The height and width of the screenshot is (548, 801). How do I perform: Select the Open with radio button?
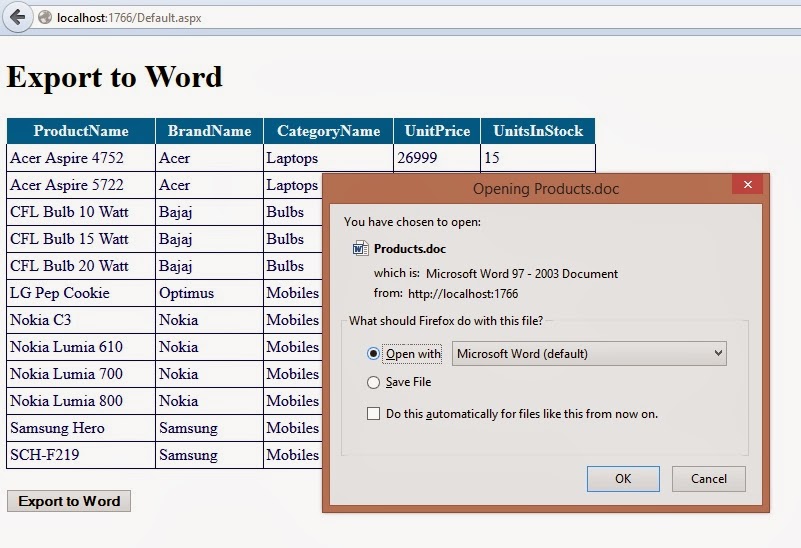click(373, 353)
